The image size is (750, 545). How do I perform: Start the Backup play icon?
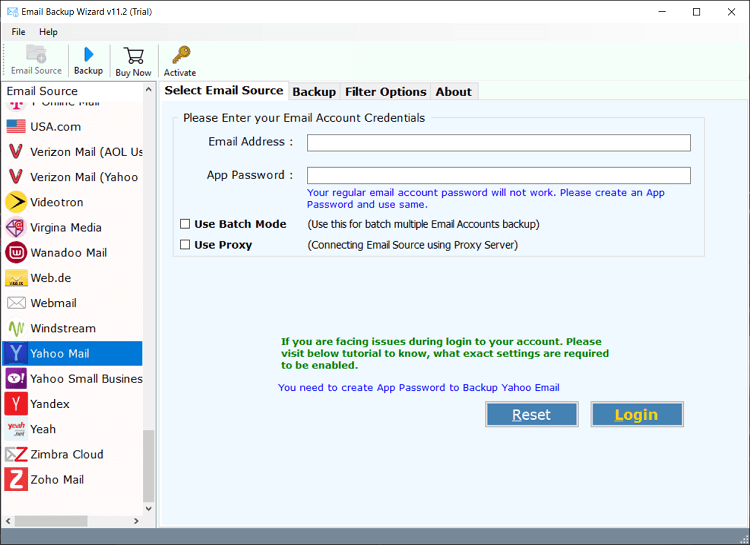(88, 55)
